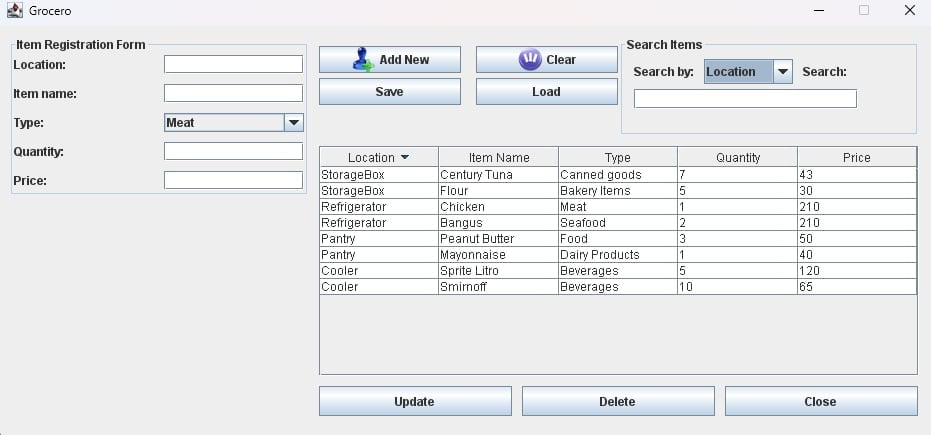The width and height of the screenshot is (931, 435).
Task: Click the Location column sort arrow
Action: pyautogui.click(x=405, y=157)
